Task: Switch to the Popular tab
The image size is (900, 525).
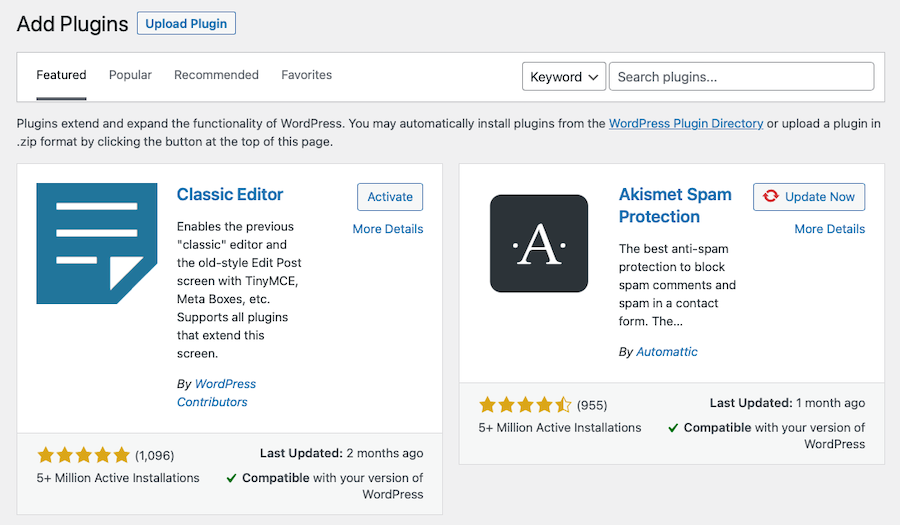Action: point(130,75)
